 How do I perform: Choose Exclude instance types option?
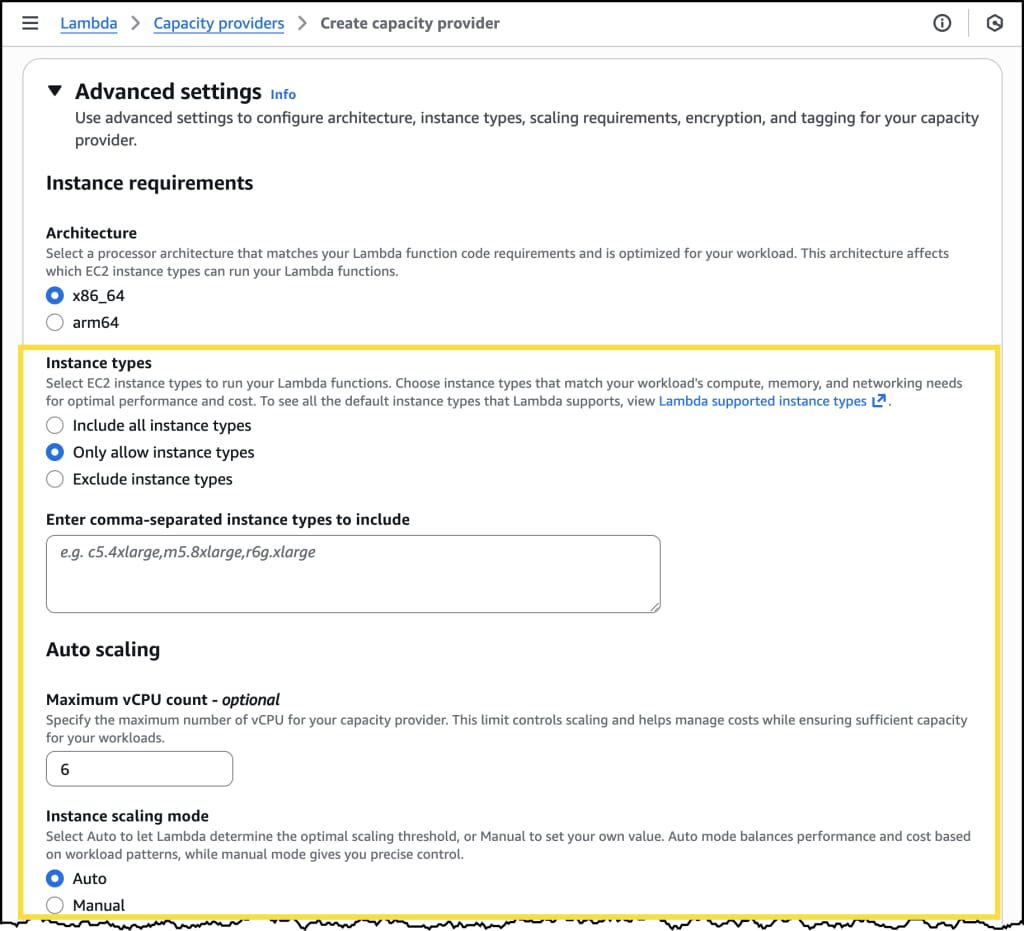pos(55,480)
